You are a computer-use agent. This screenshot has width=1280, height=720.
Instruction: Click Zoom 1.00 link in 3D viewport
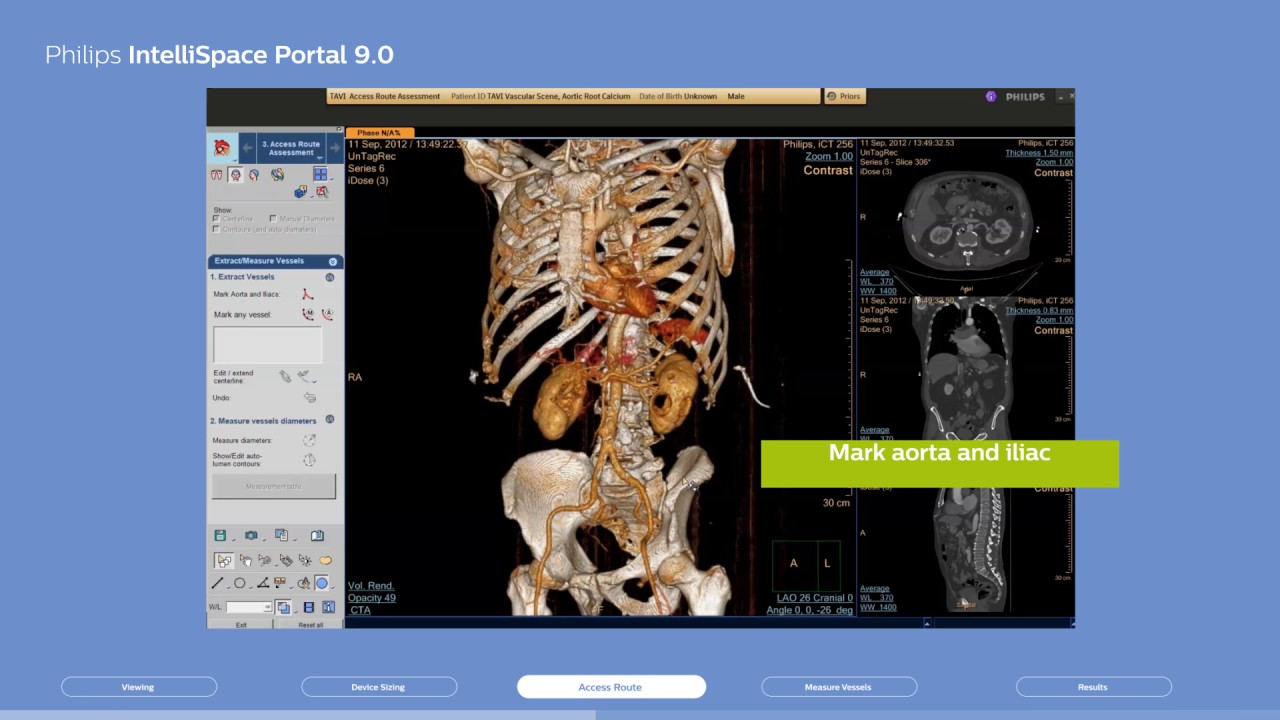829,157
